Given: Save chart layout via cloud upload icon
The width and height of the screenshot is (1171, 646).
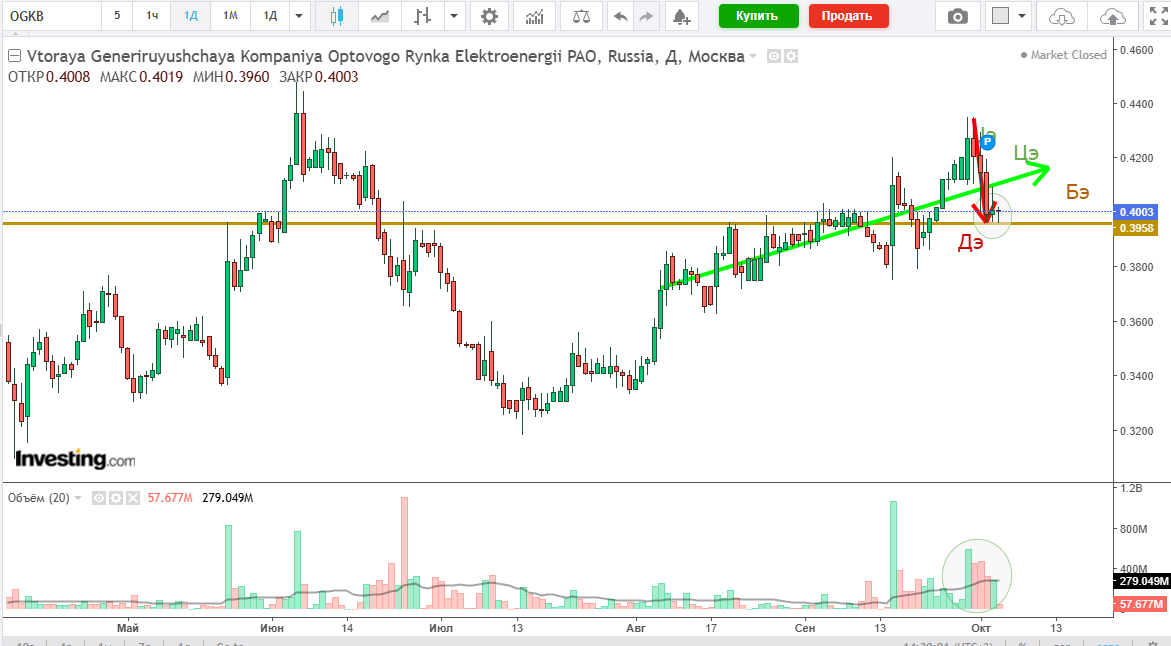Looking at the screenshot, I should point(1112,16).
